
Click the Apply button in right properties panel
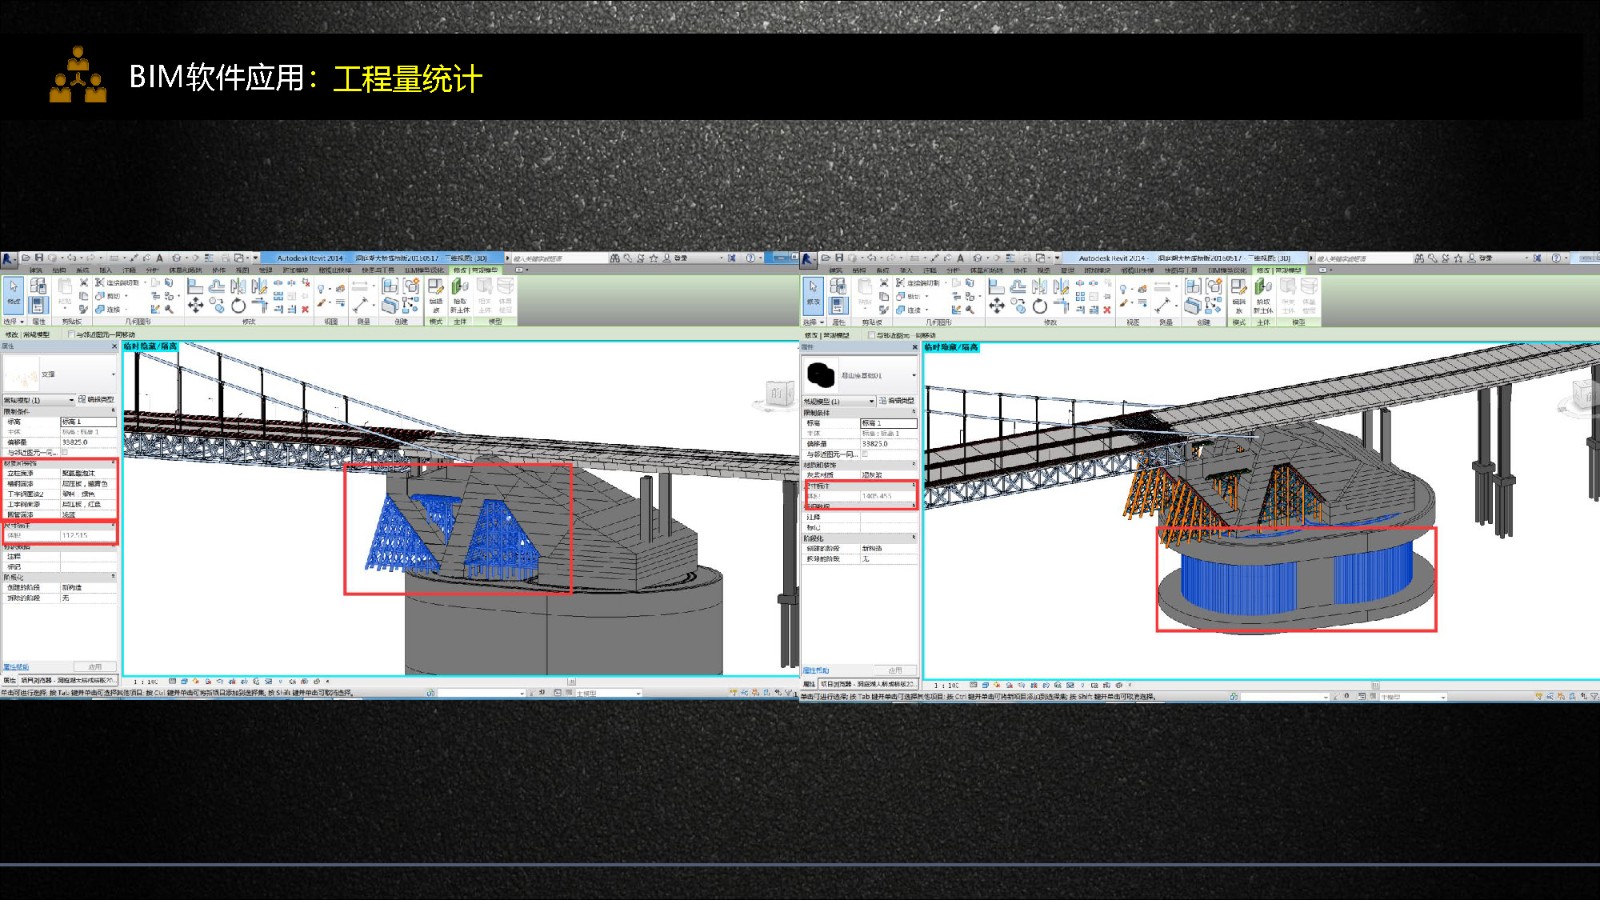[x=895, y=670]
